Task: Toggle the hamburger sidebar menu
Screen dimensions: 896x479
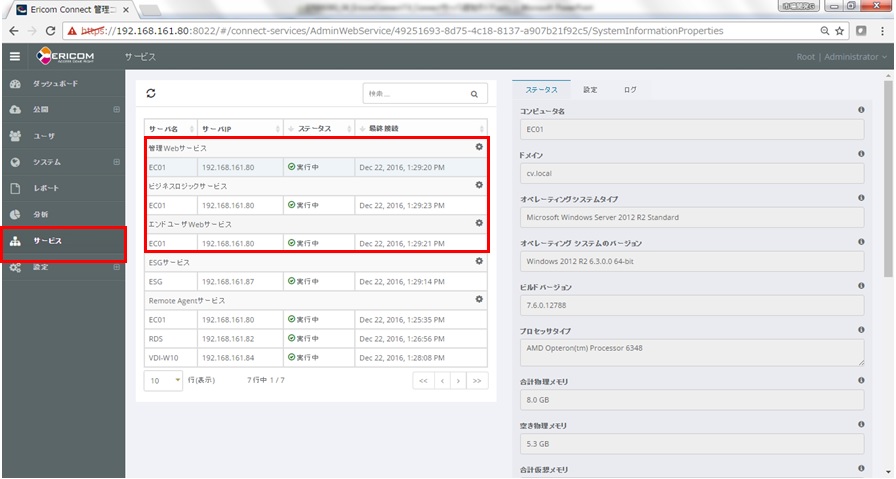Action: click(x=15, y=57)
